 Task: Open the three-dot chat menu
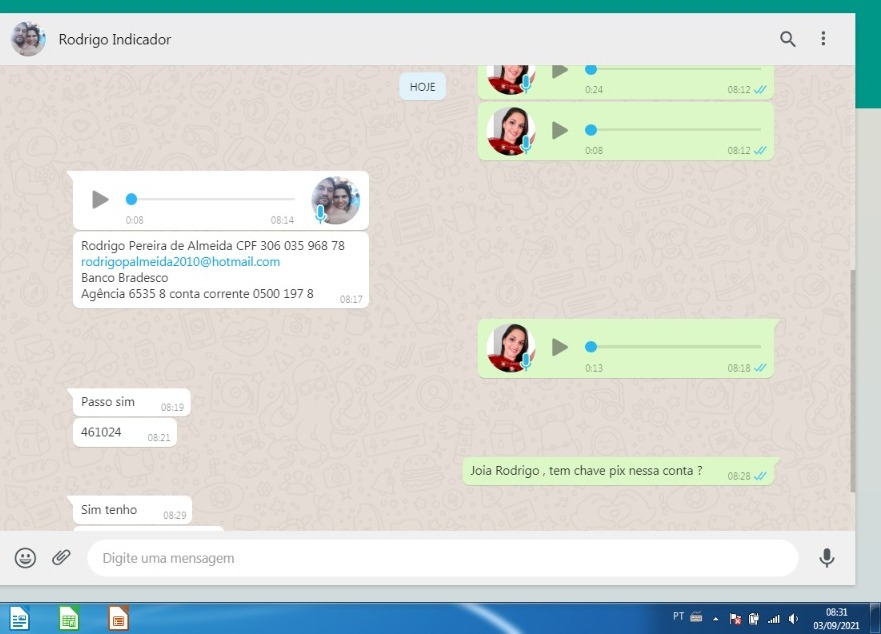823,39
